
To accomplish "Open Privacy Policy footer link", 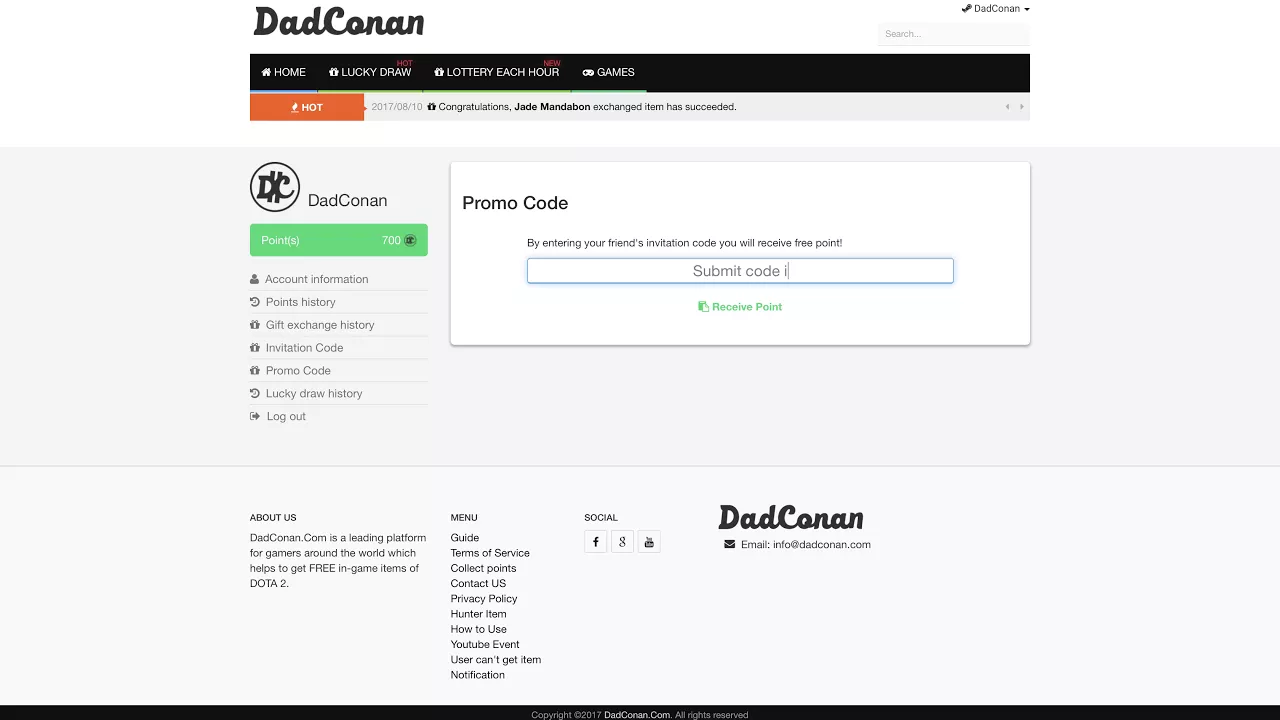I will pos(483,599).
